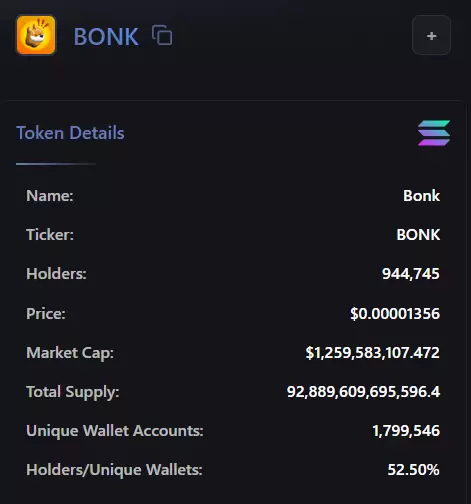Click the Holders/Unique Wallets label

pos(114,470)
